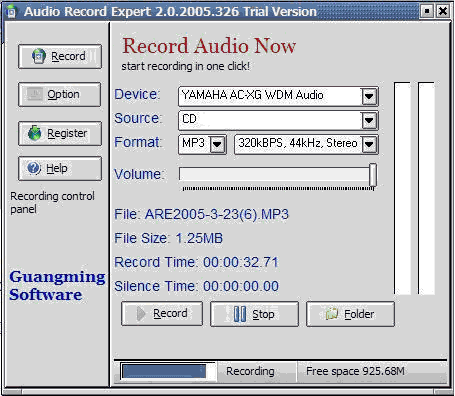
Task: Open Help from the sidebar
Action: point(60,168)
